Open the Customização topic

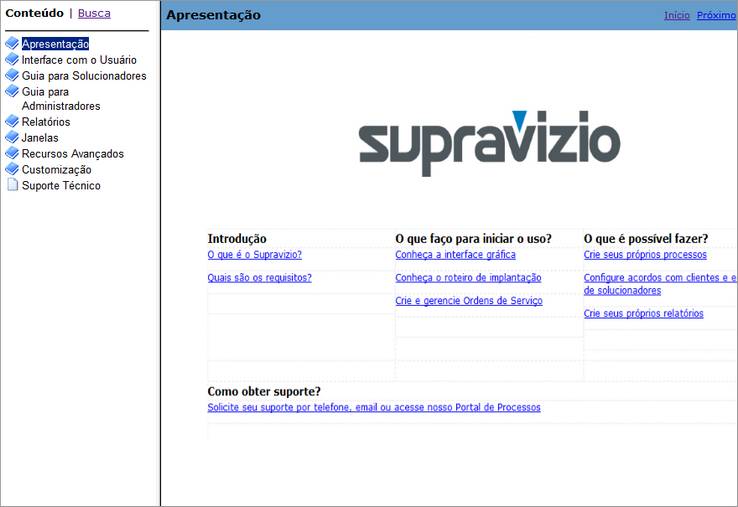pyautogui.click(x=56, y=170)
